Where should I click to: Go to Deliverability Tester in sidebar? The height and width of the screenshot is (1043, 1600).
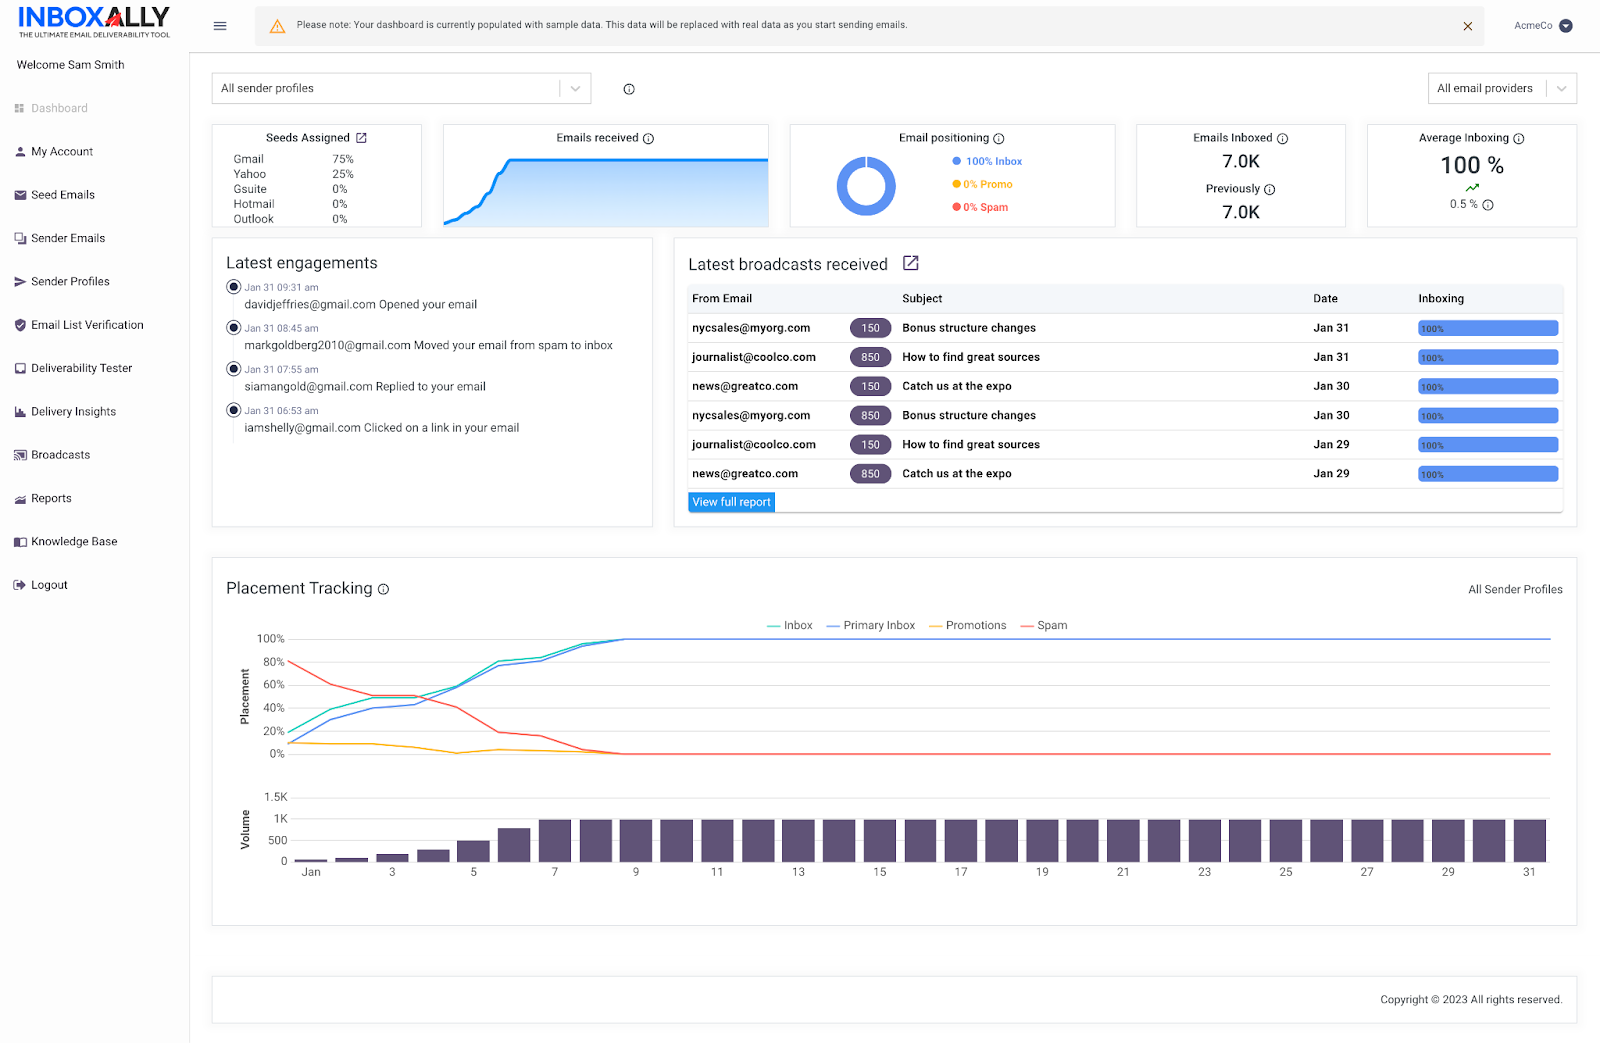pyautogui.click(x=81, y=369)
